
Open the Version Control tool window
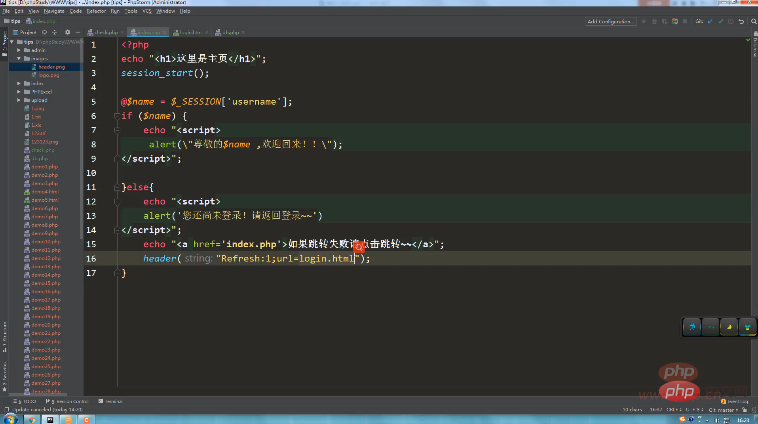67,401
